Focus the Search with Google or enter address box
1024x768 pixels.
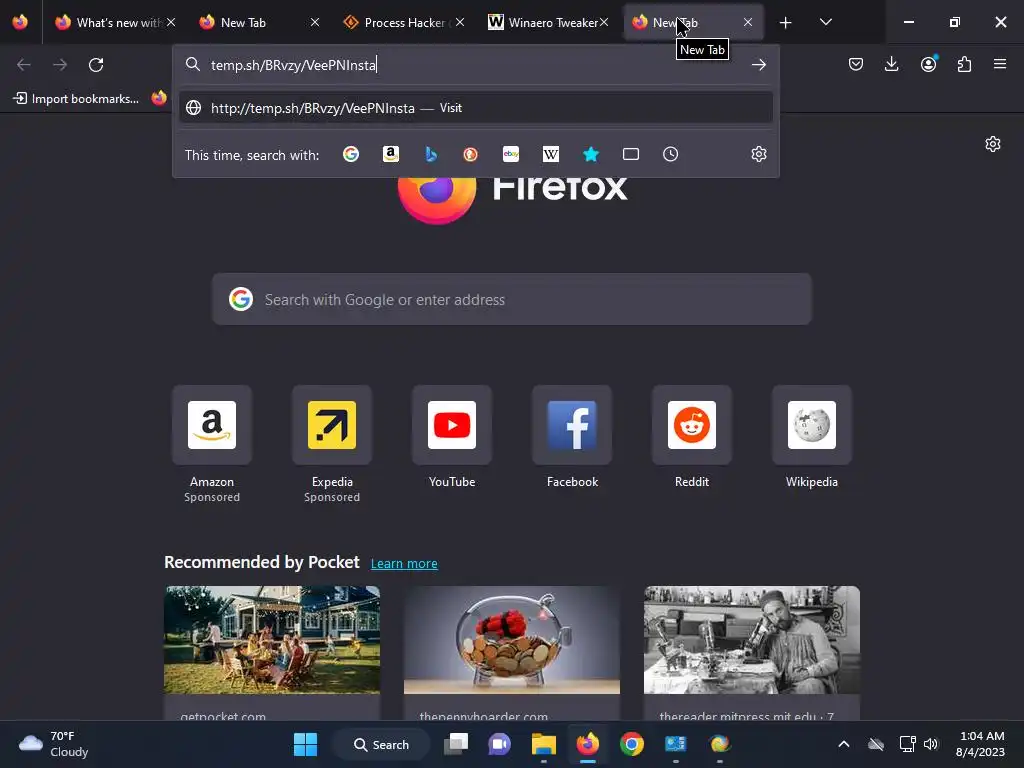(x=511, y=299)
